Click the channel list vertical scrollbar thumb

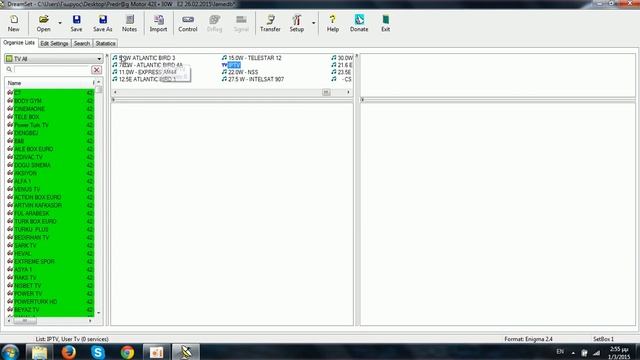99,90
